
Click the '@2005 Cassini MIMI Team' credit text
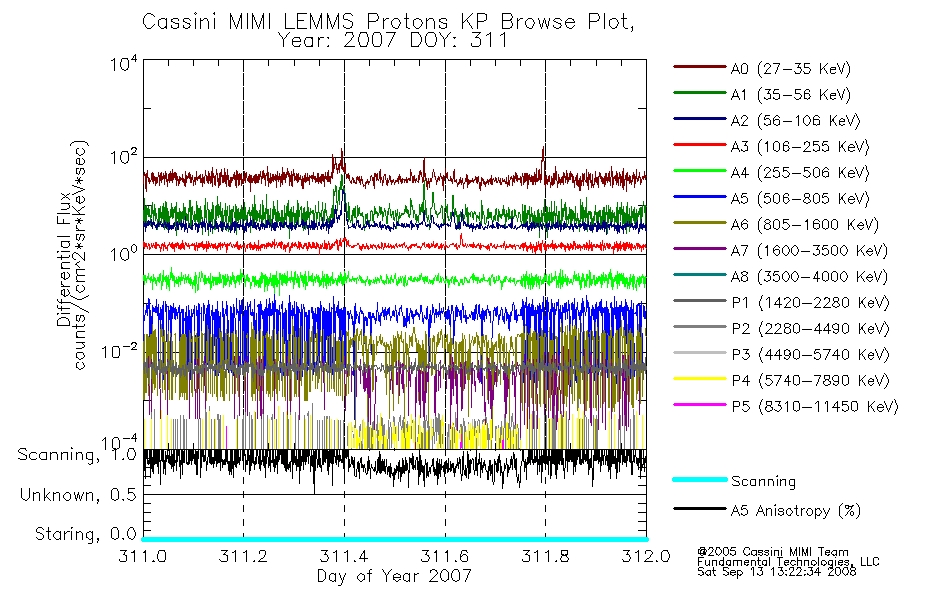click(x=772, y=552)
